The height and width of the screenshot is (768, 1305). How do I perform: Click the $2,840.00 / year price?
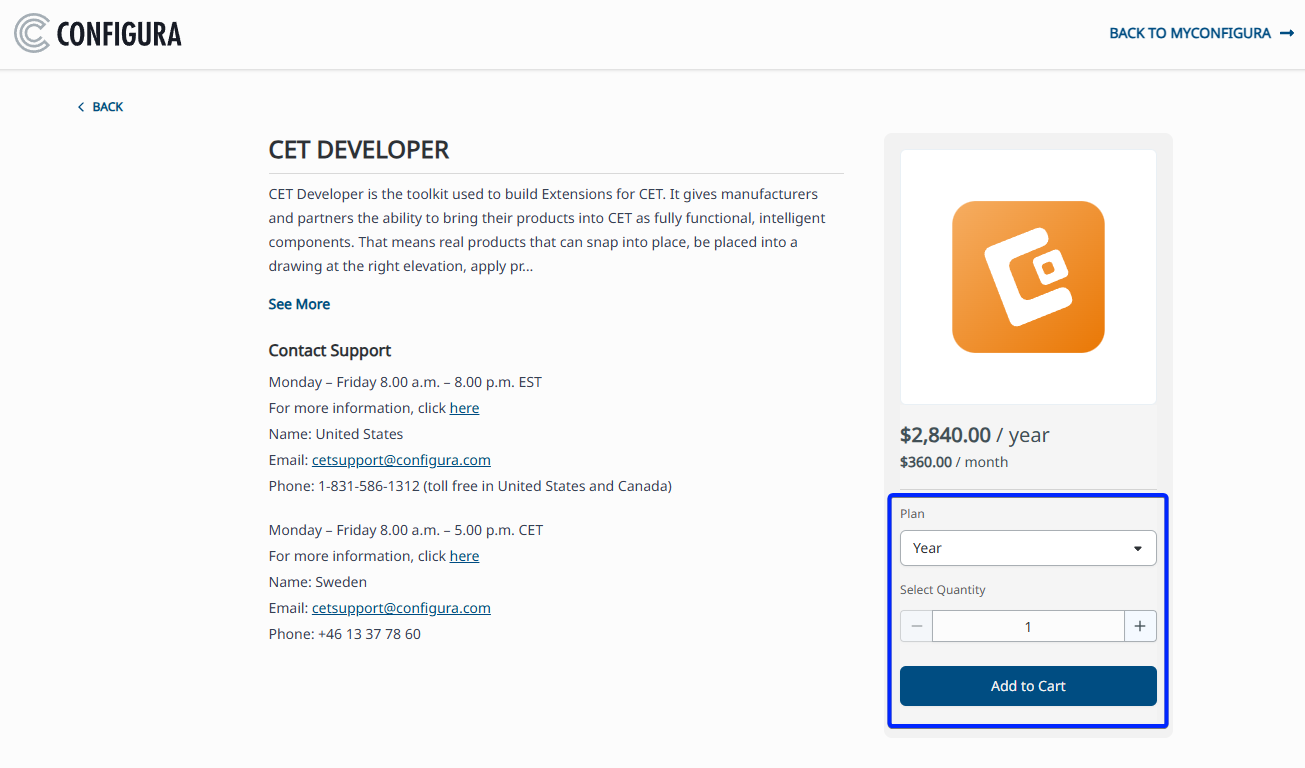click(x=975, y=435)
